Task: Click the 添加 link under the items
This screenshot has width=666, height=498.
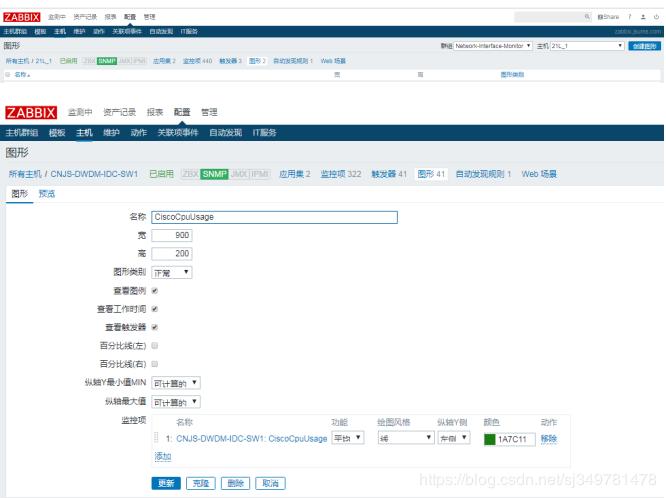Action: coord(163,456)
